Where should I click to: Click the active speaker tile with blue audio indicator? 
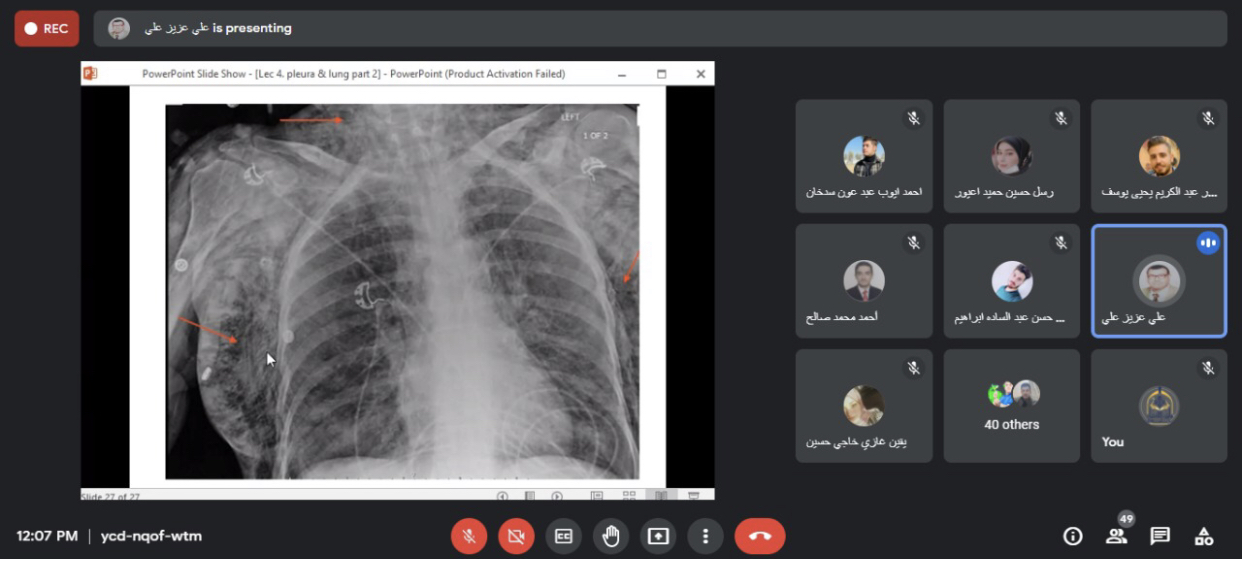(x=1158, y=281)
